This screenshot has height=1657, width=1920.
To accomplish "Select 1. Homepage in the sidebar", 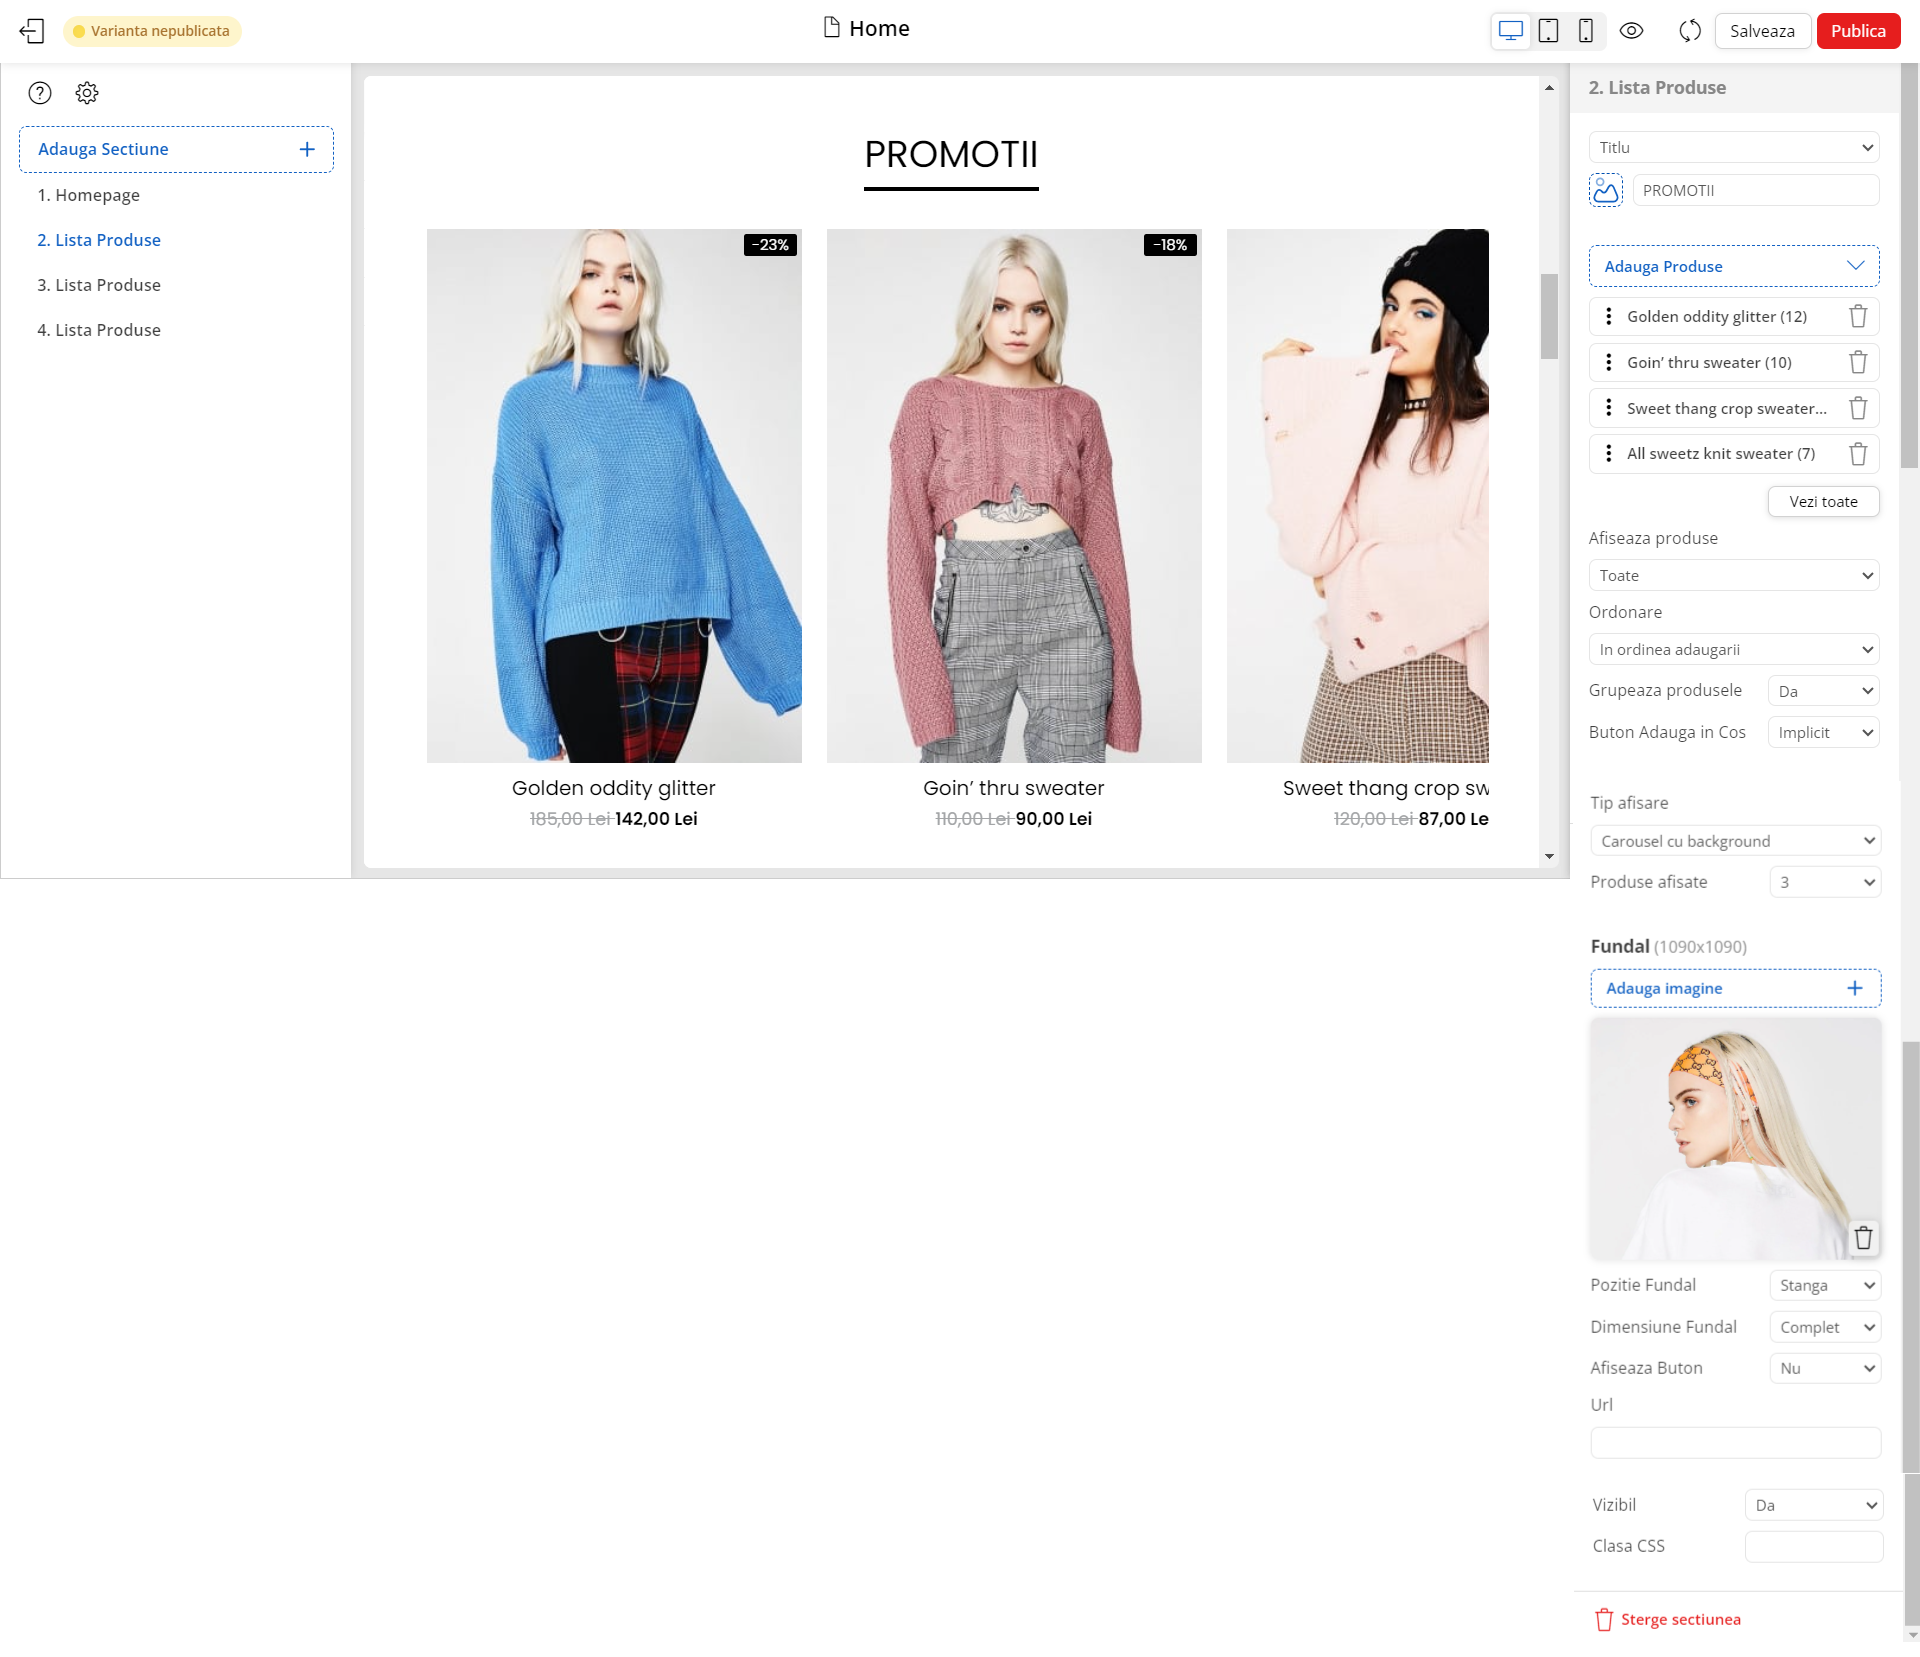I will [89, 195].
